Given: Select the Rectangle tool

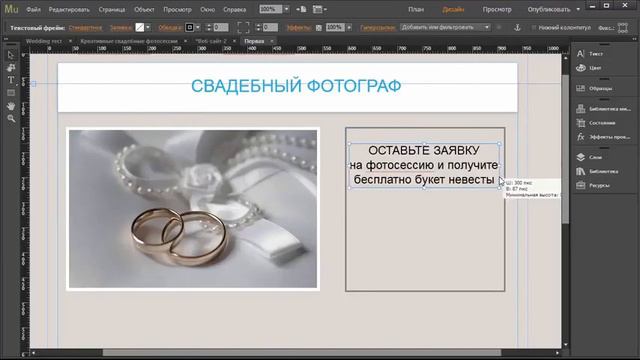Looking at the screenshot, I should [11, 93].
